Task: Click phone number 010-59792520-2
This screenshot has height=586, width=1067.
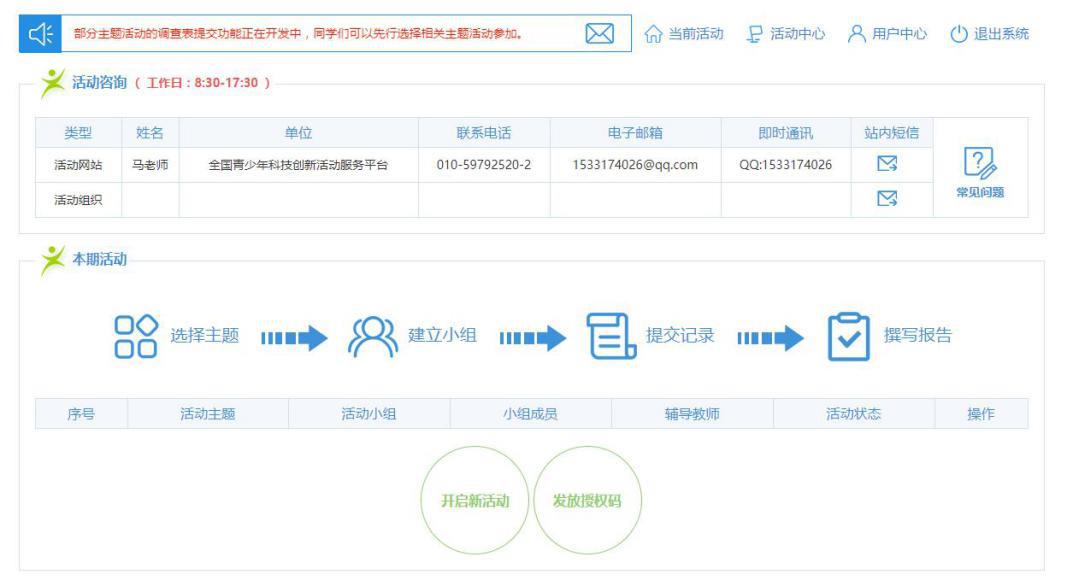Action: point(484,165)
